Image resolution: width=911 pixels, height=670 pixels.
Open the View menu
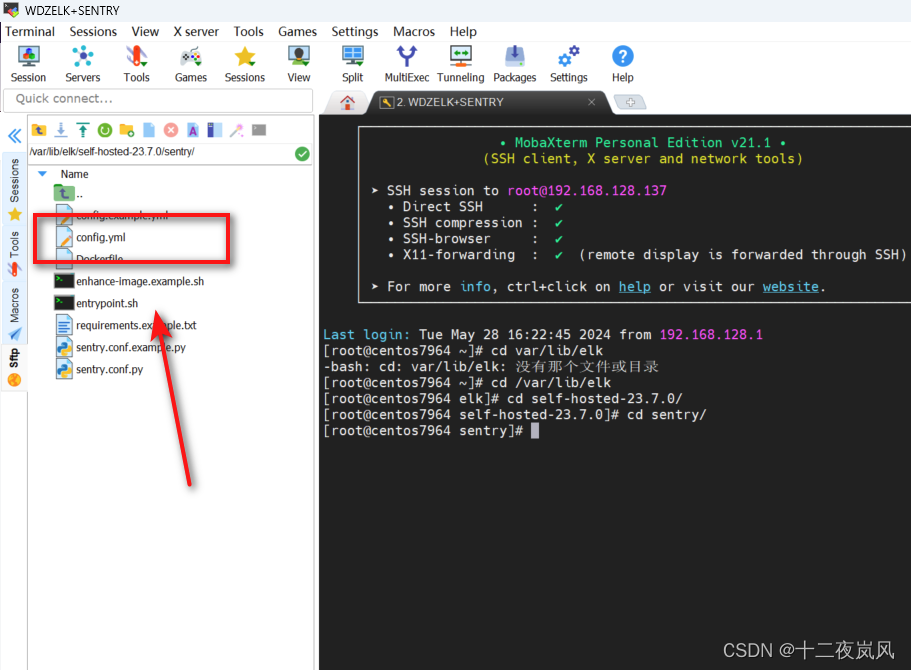point(145,31)
